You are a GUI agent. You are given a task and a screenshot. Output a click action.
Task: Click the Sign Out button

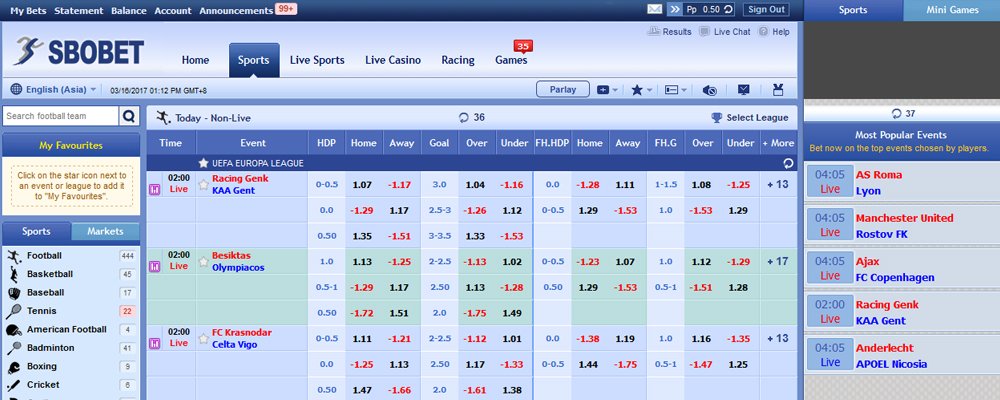766,10
